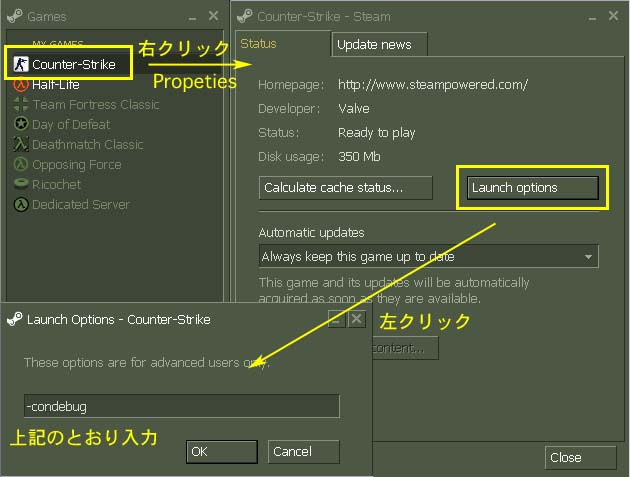Click the 'Valve' developer value
This screenshot has height=477, width=630.
(x=354, y=109)
